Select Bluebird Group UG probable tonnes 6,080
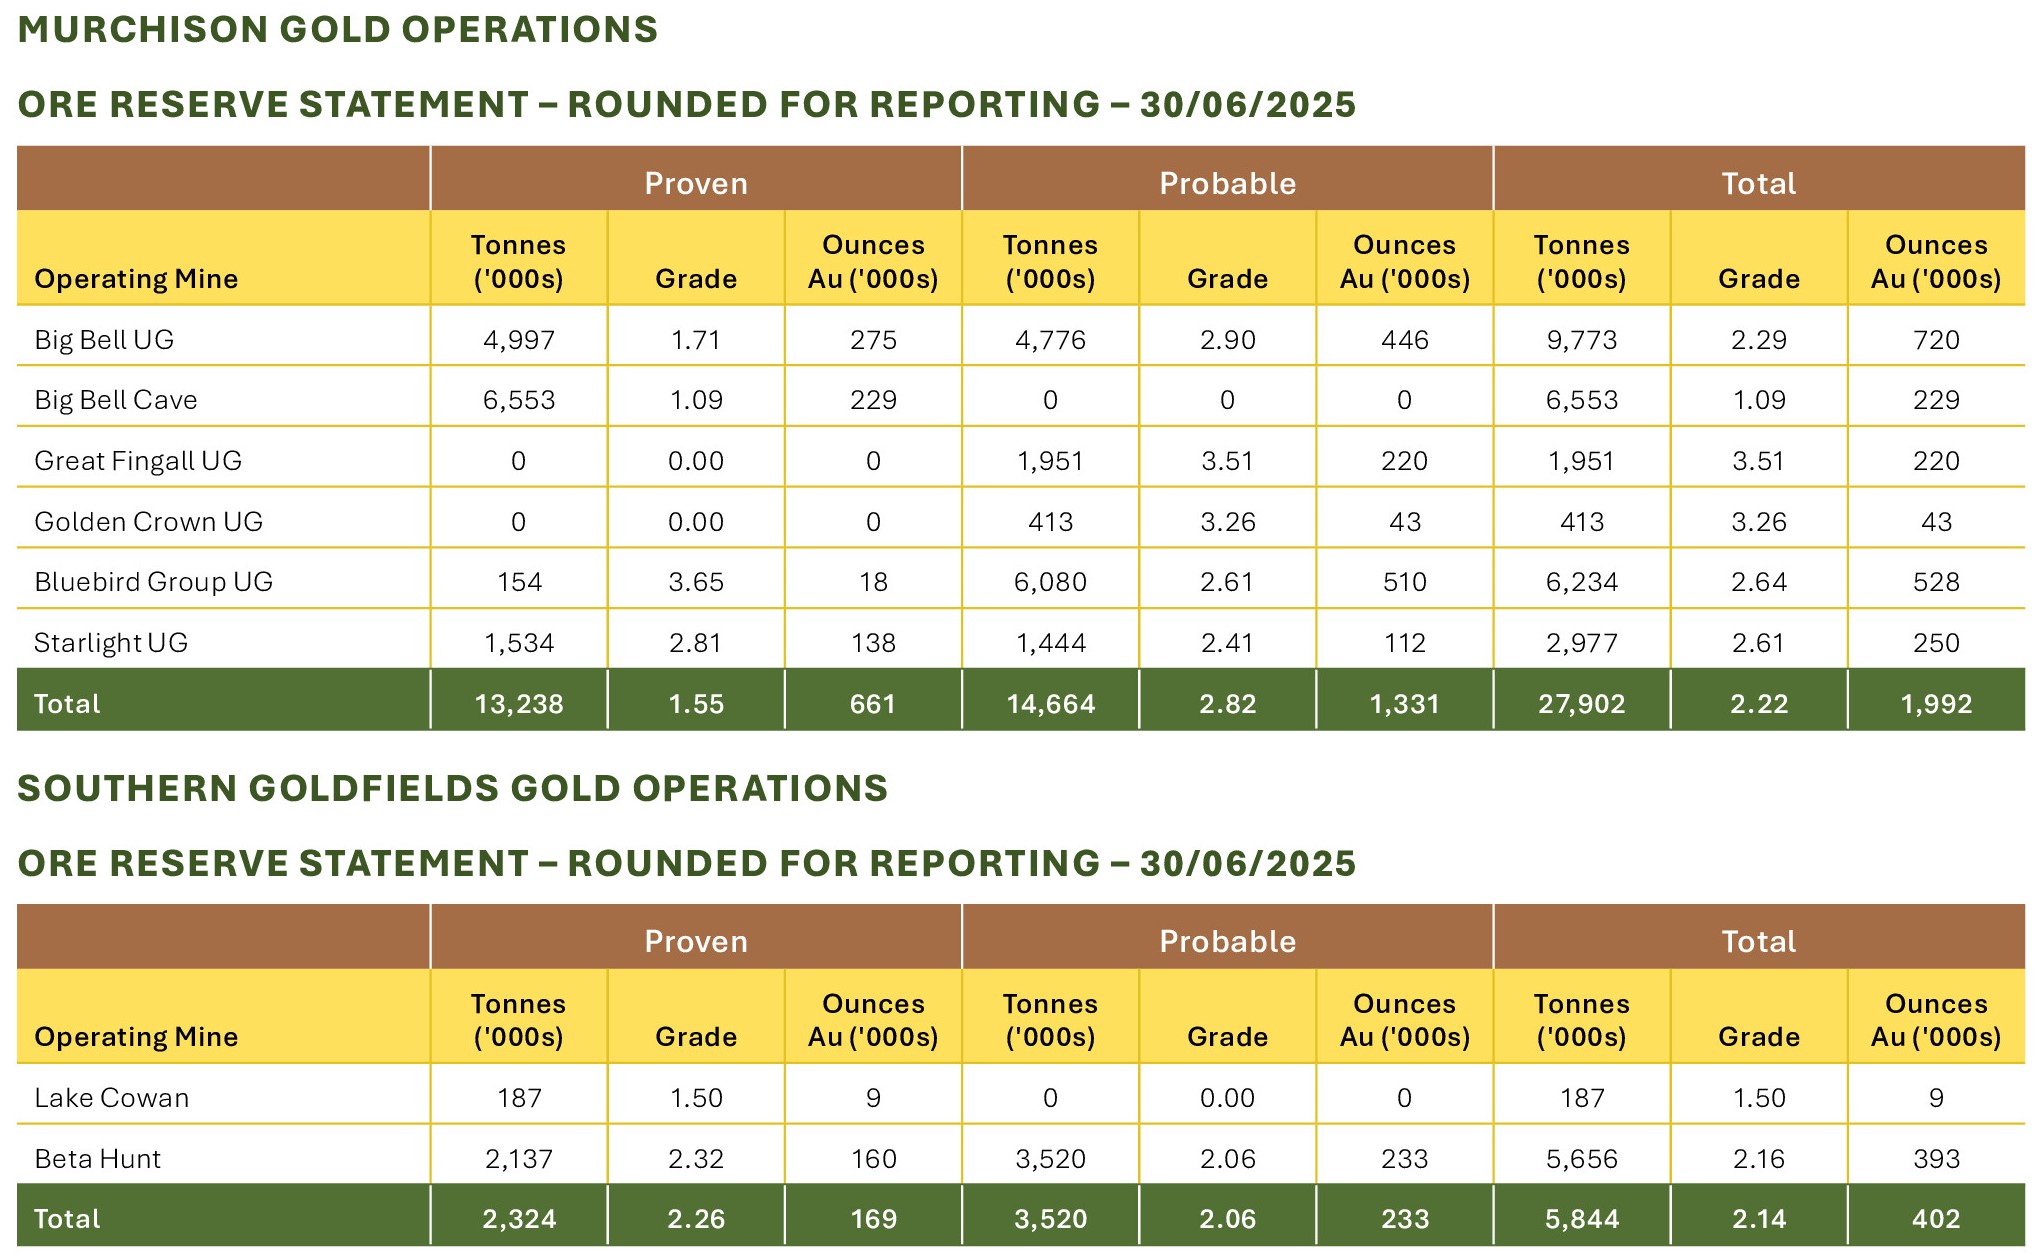Image resolution: width=2042 pixels, height=1258 pixels. click(1050, 582)
